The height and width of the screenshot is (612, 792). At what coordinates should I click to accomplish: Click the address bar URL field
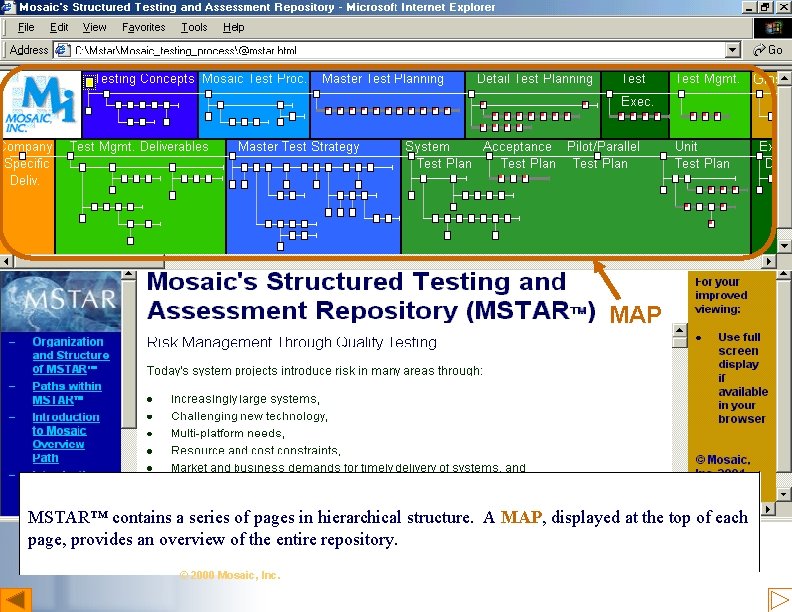pos(397,50)
